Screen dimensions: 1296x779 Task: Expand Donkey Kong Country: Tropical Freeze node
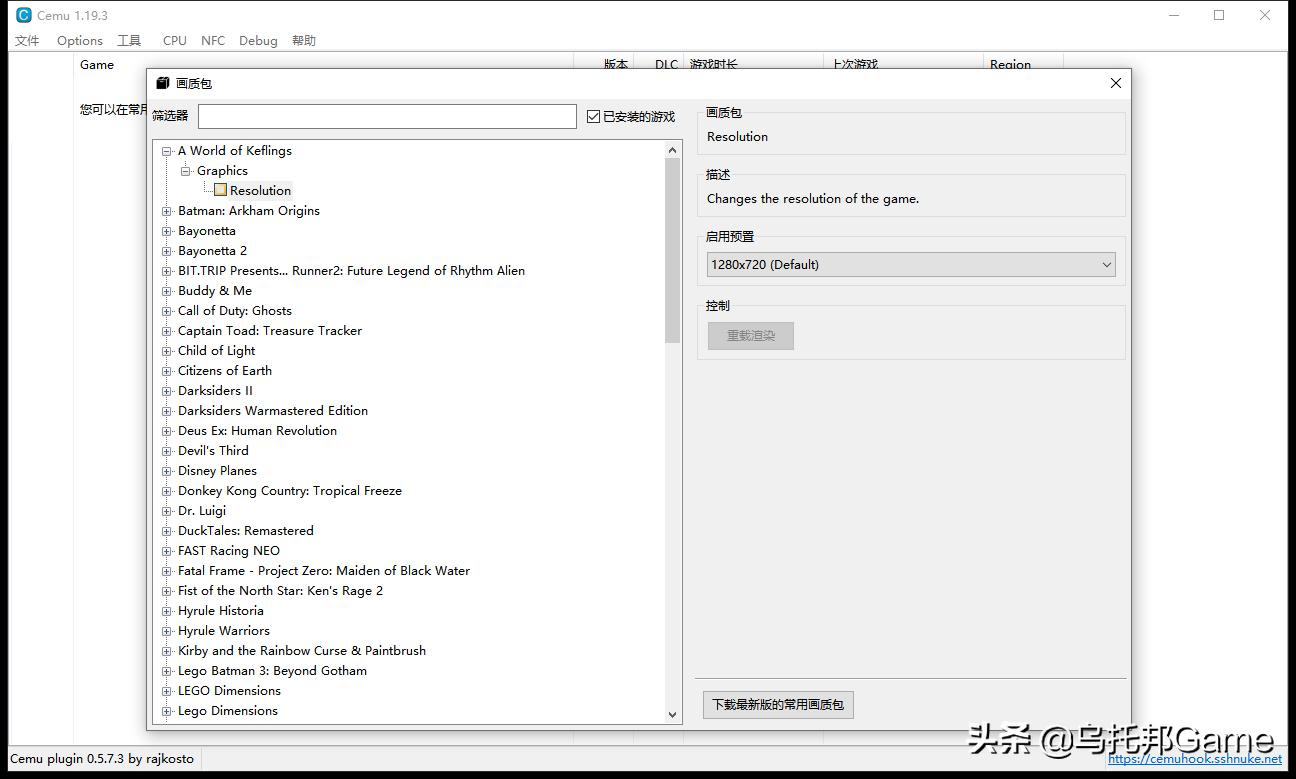(x=167, y=491)
